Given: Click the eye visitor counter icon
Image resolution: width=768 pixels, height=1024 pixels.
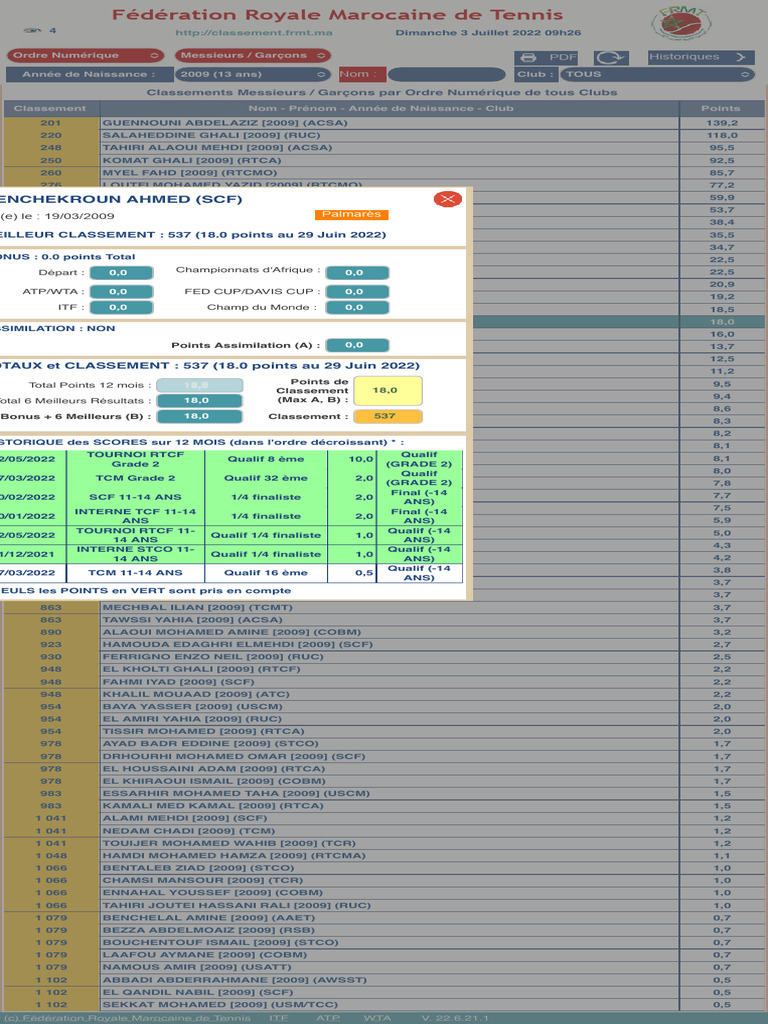Looking at the screenshot, I should pyautogui.click(x=32, y=32).
